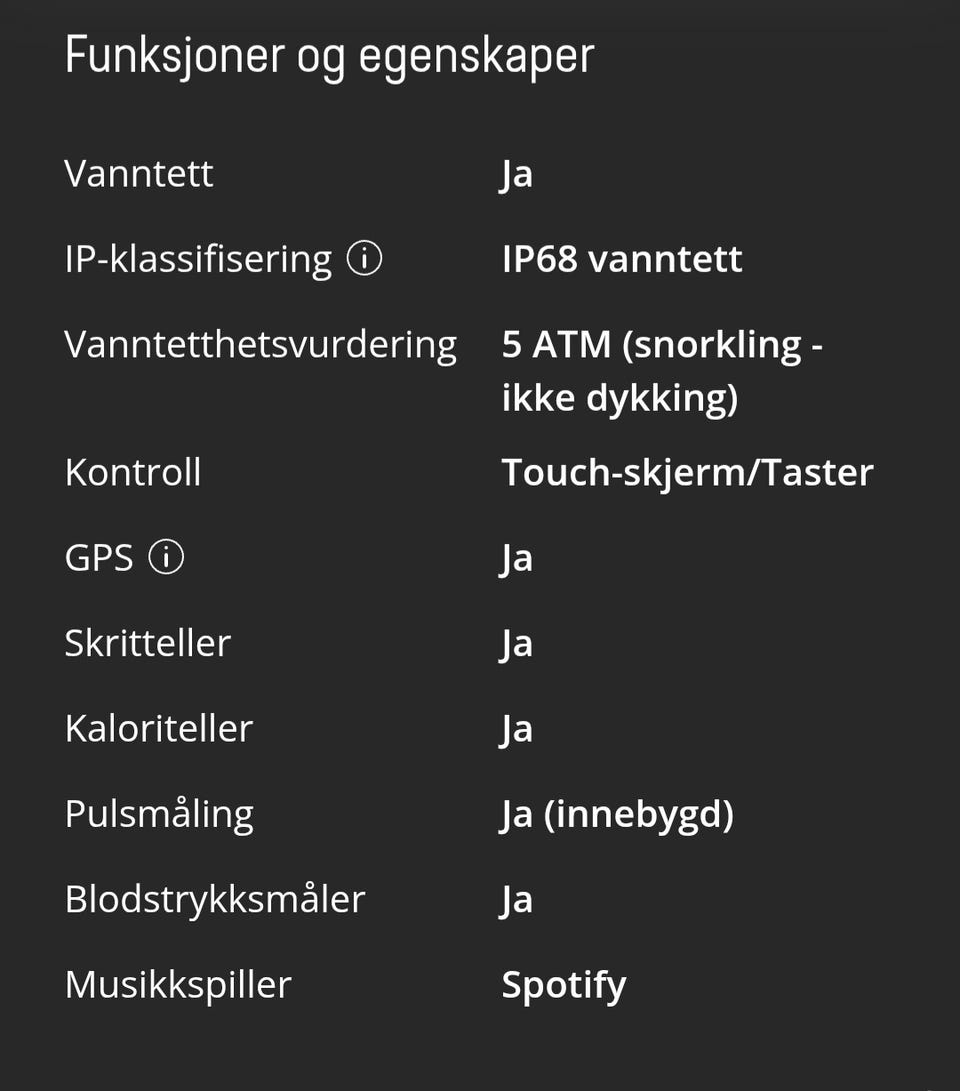Click the Ja value beside Skritteller

(516, 643)
